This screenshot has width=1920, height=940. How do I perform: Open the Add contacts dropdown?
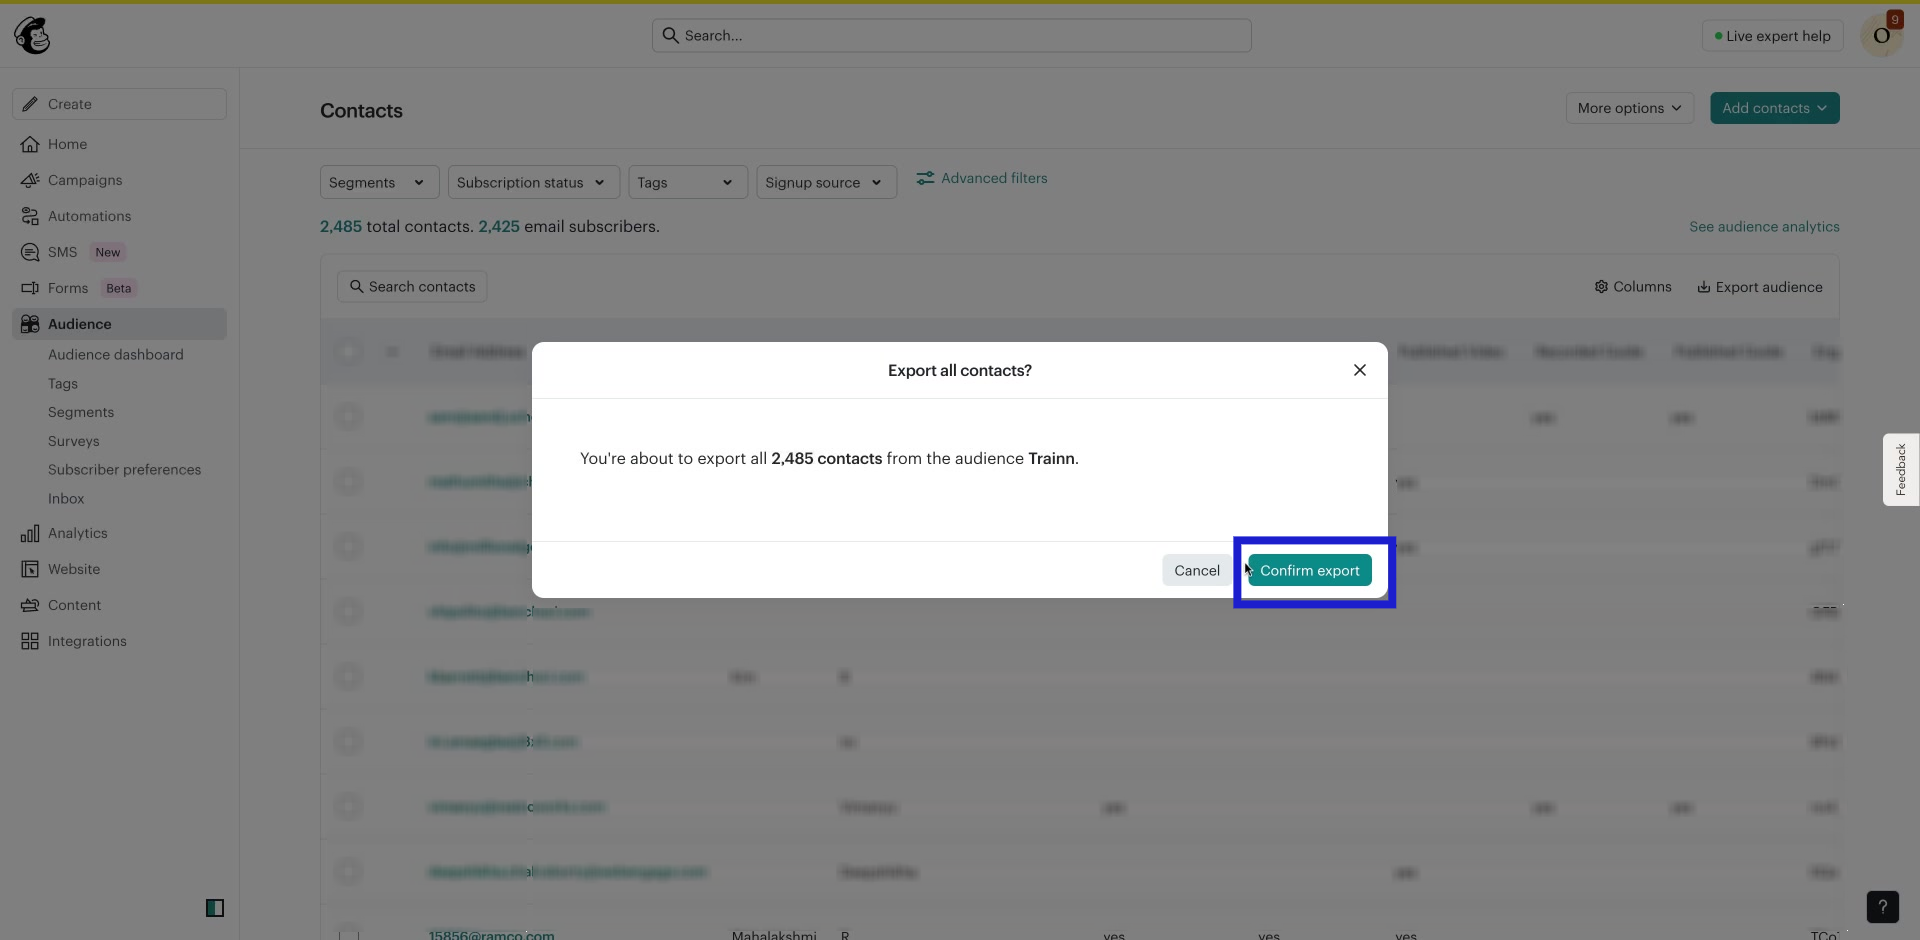1774,107
